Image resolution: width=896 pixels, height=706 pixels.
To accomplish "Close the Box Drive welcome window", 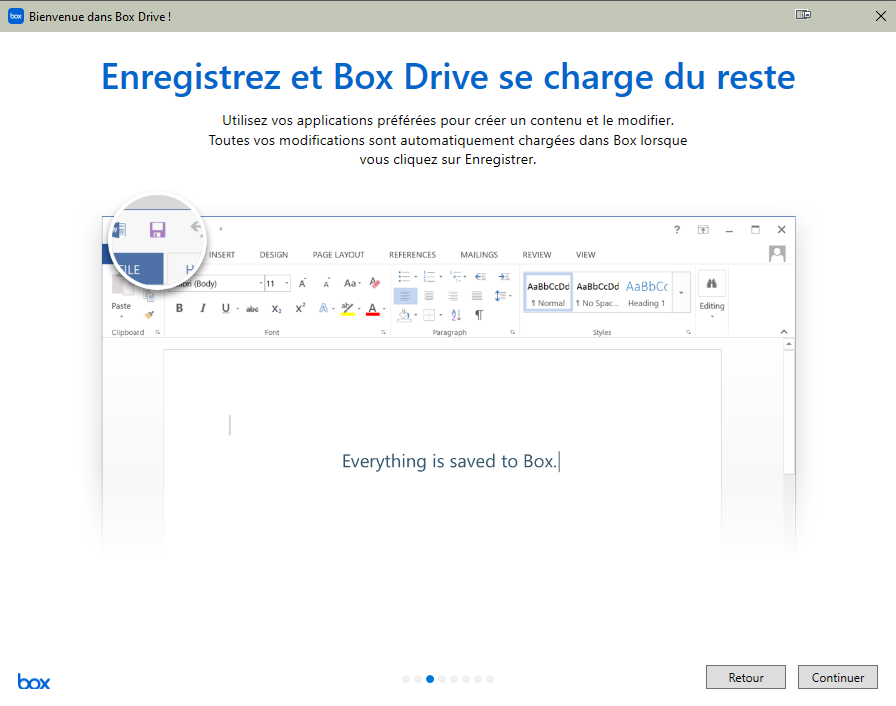I will click(x=881, y=16).
